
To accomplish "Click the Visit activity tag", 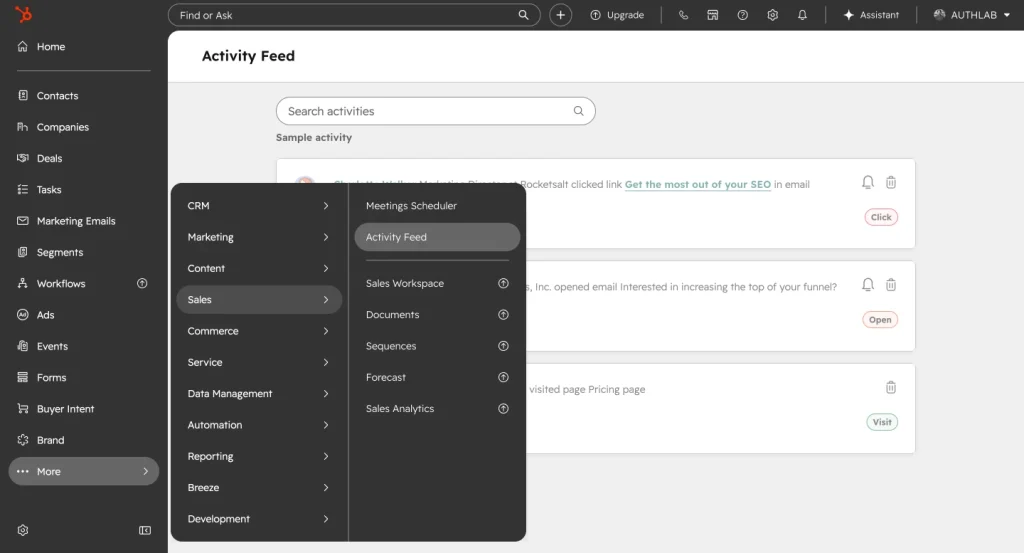I will tap(882, 422).
